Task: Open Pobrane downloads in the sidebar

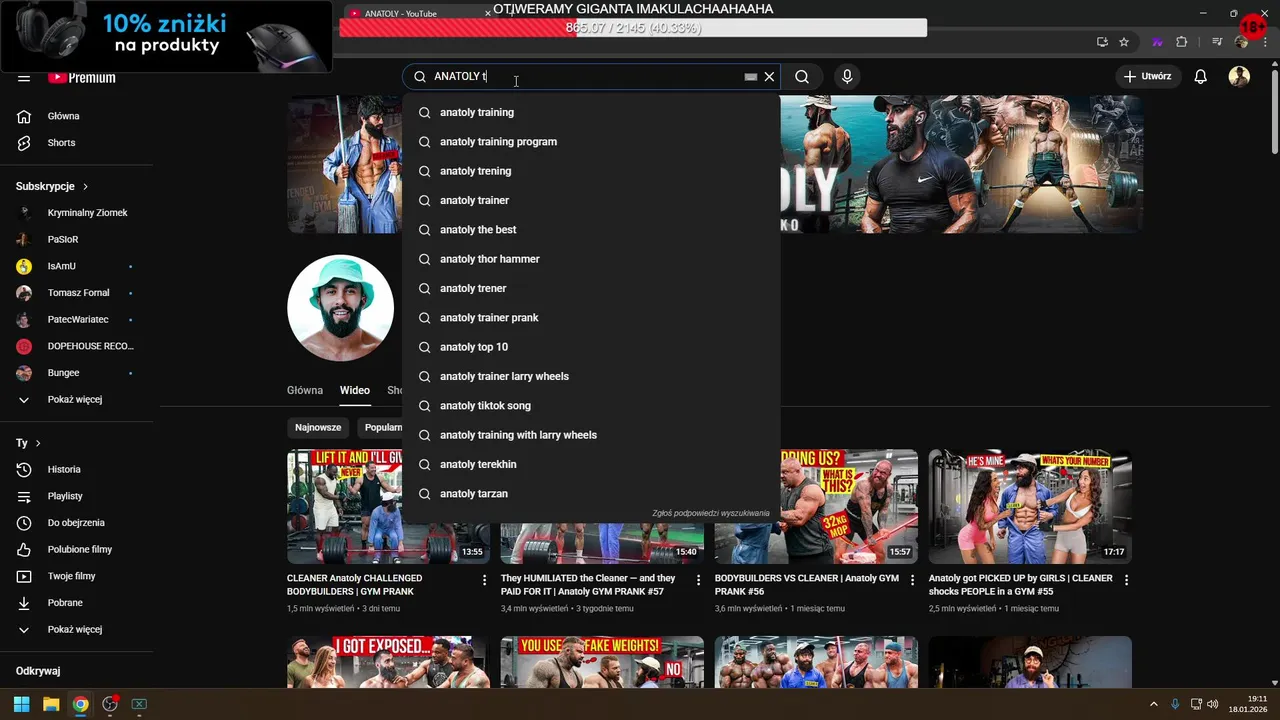Action: coord(78,603)
